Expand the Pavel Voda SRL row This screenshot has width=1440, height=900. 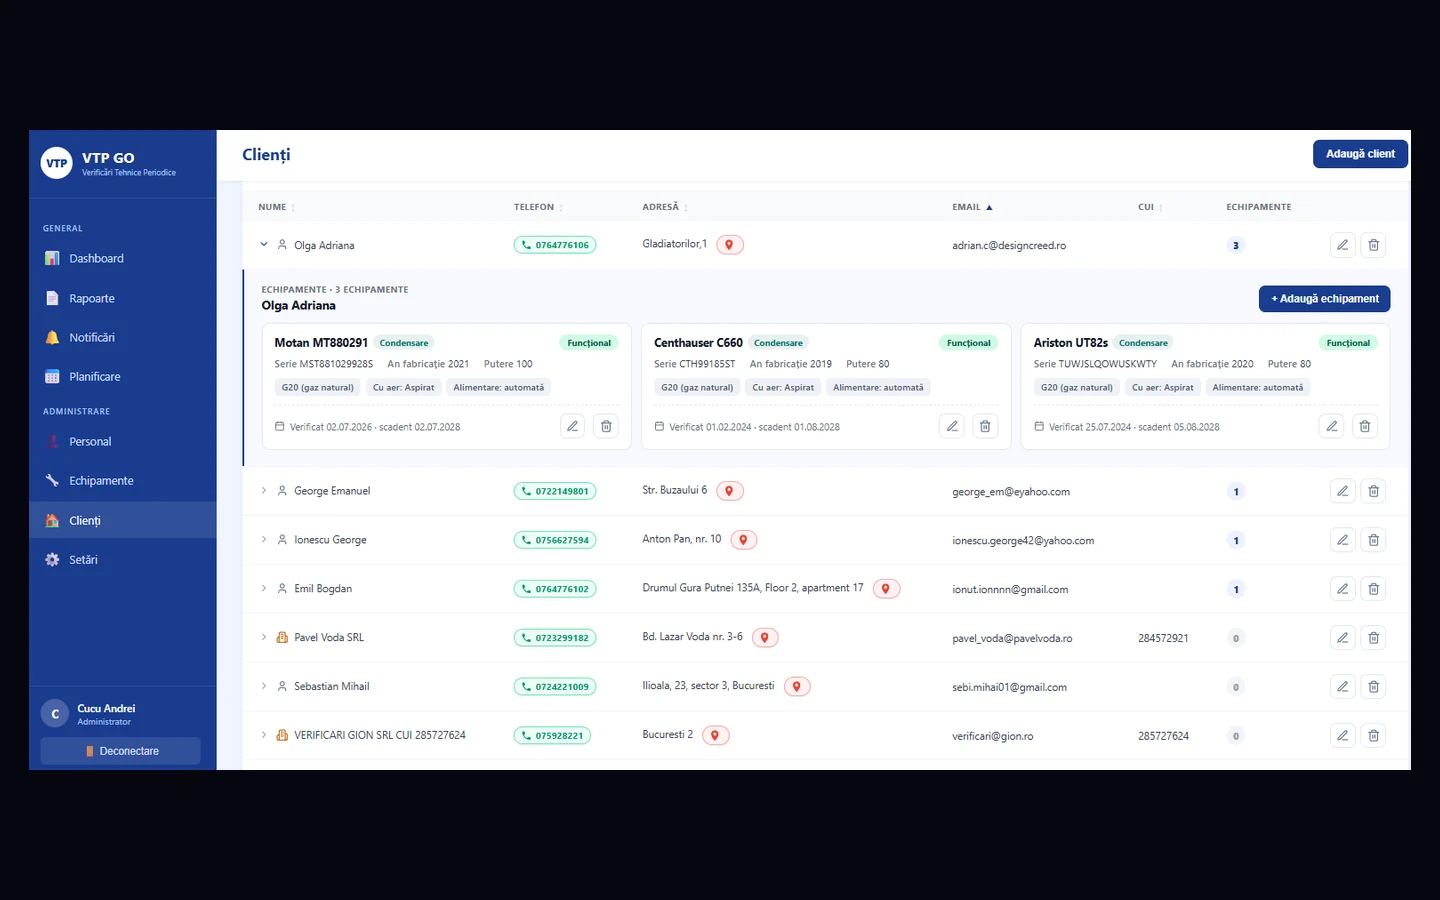pyautogui.click(x=264, y=637)
